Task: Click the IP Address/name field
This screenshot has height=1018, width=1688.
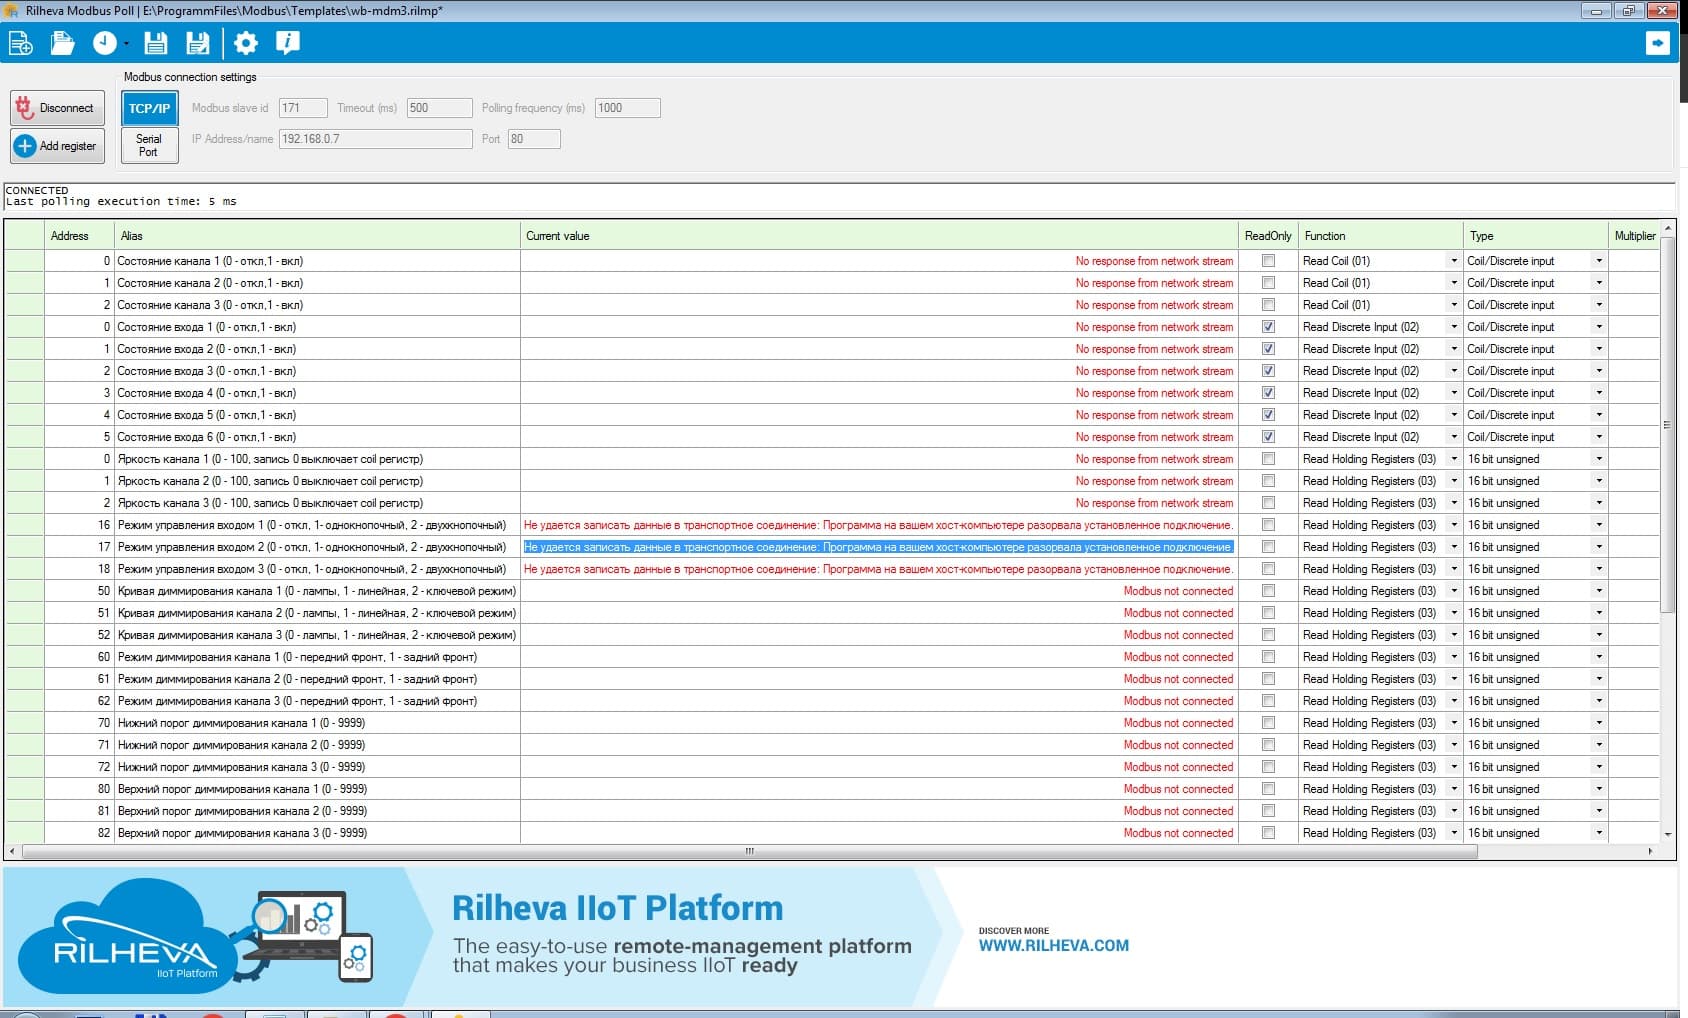Action: pos(375,139)
